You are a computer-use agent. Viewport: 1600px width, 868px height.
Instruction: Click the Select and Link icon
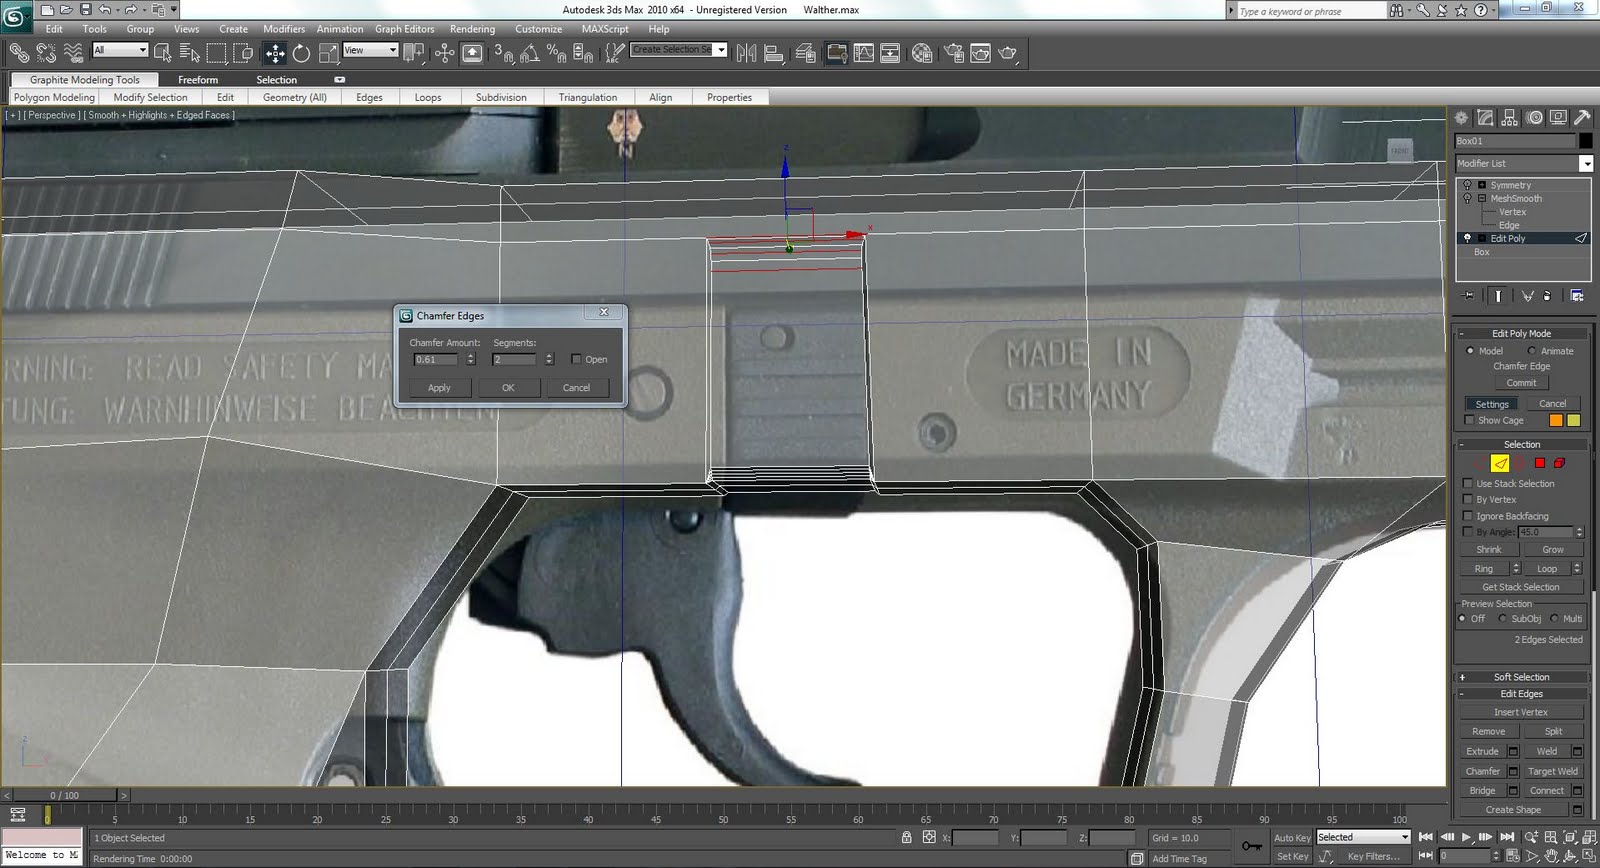(x=19, y=53)
